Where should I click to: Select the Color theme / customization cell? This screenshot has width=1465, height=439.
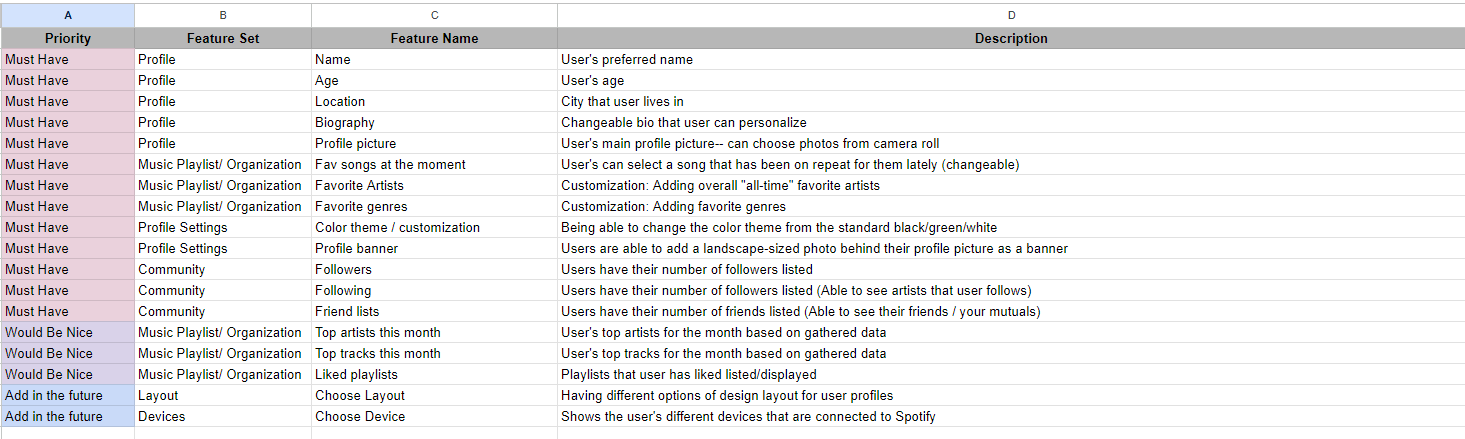tap(434, 227)
